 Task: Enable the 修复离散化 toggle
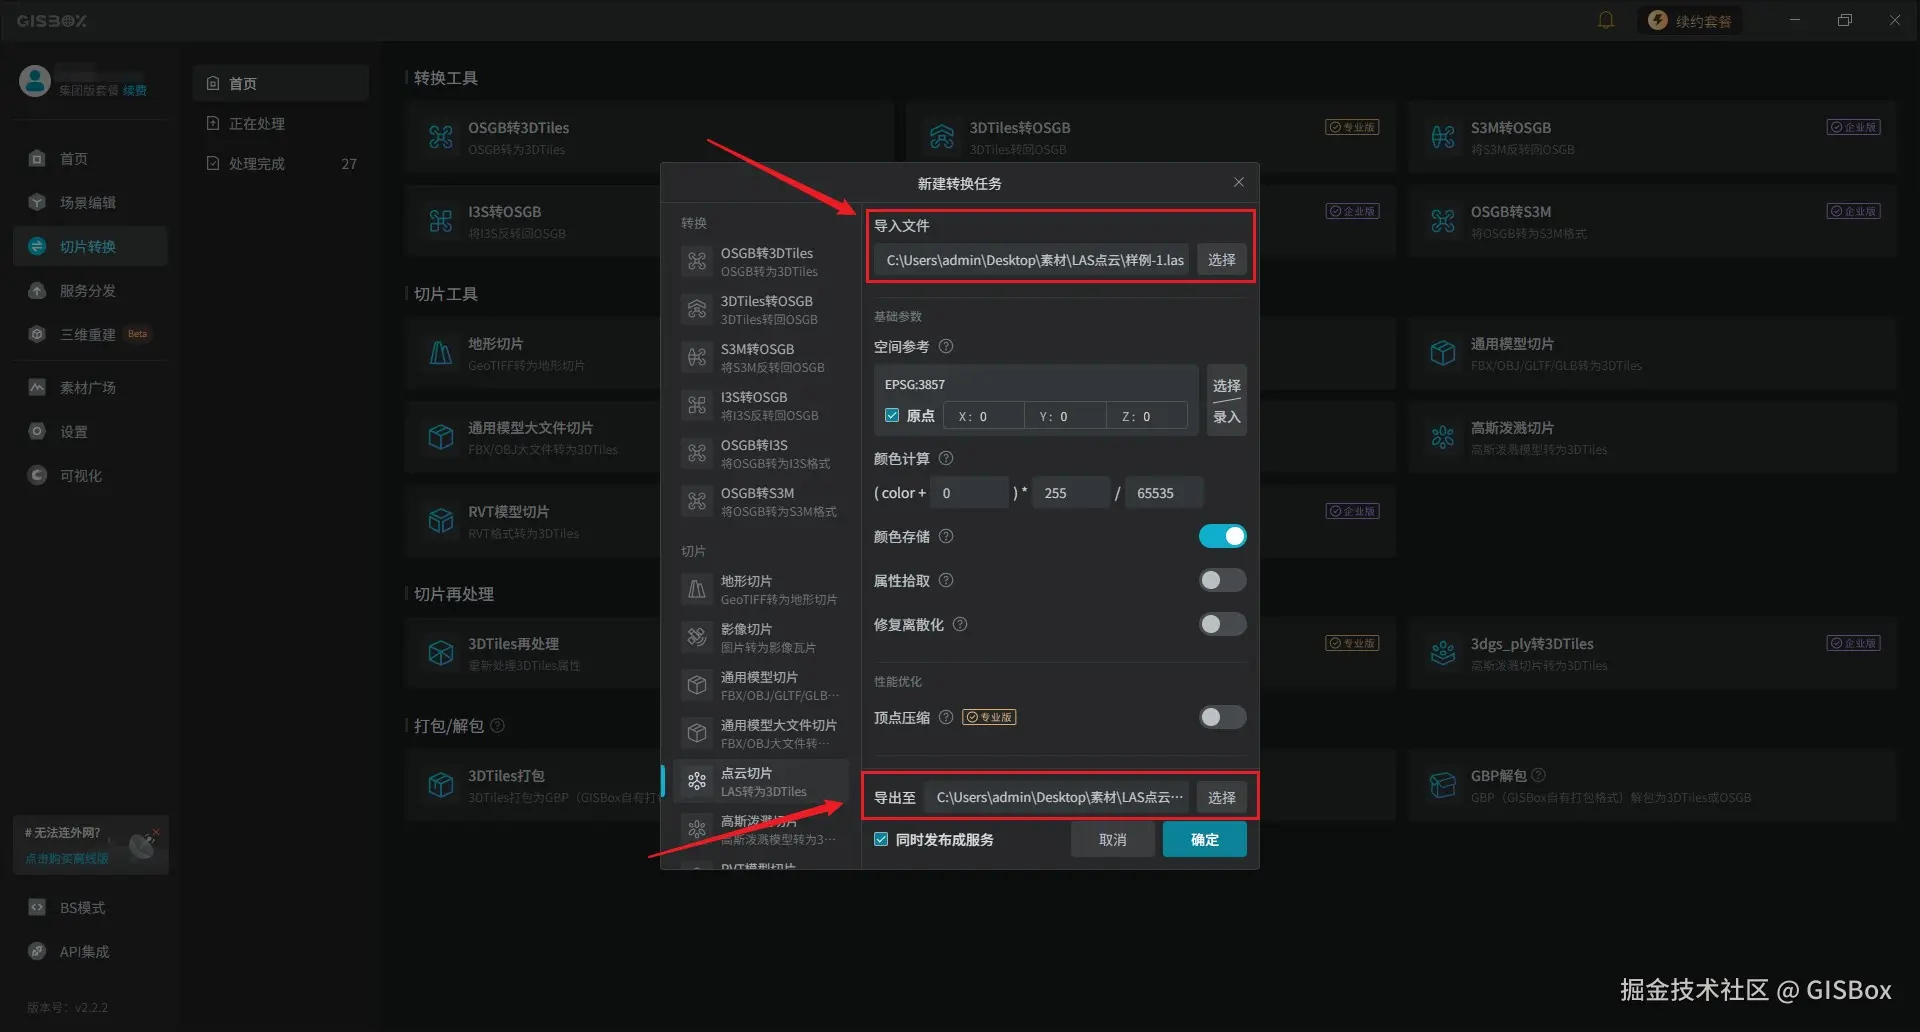[1222, 624]
